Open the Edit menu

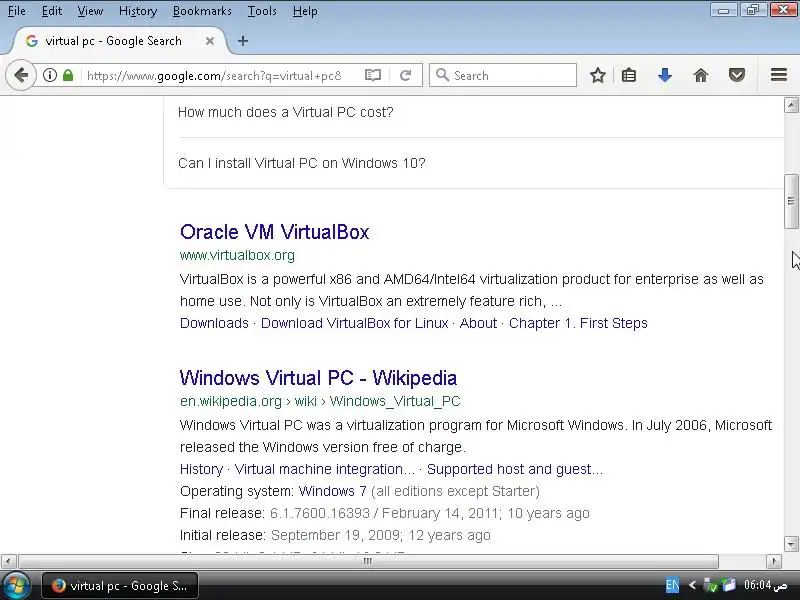52,11
